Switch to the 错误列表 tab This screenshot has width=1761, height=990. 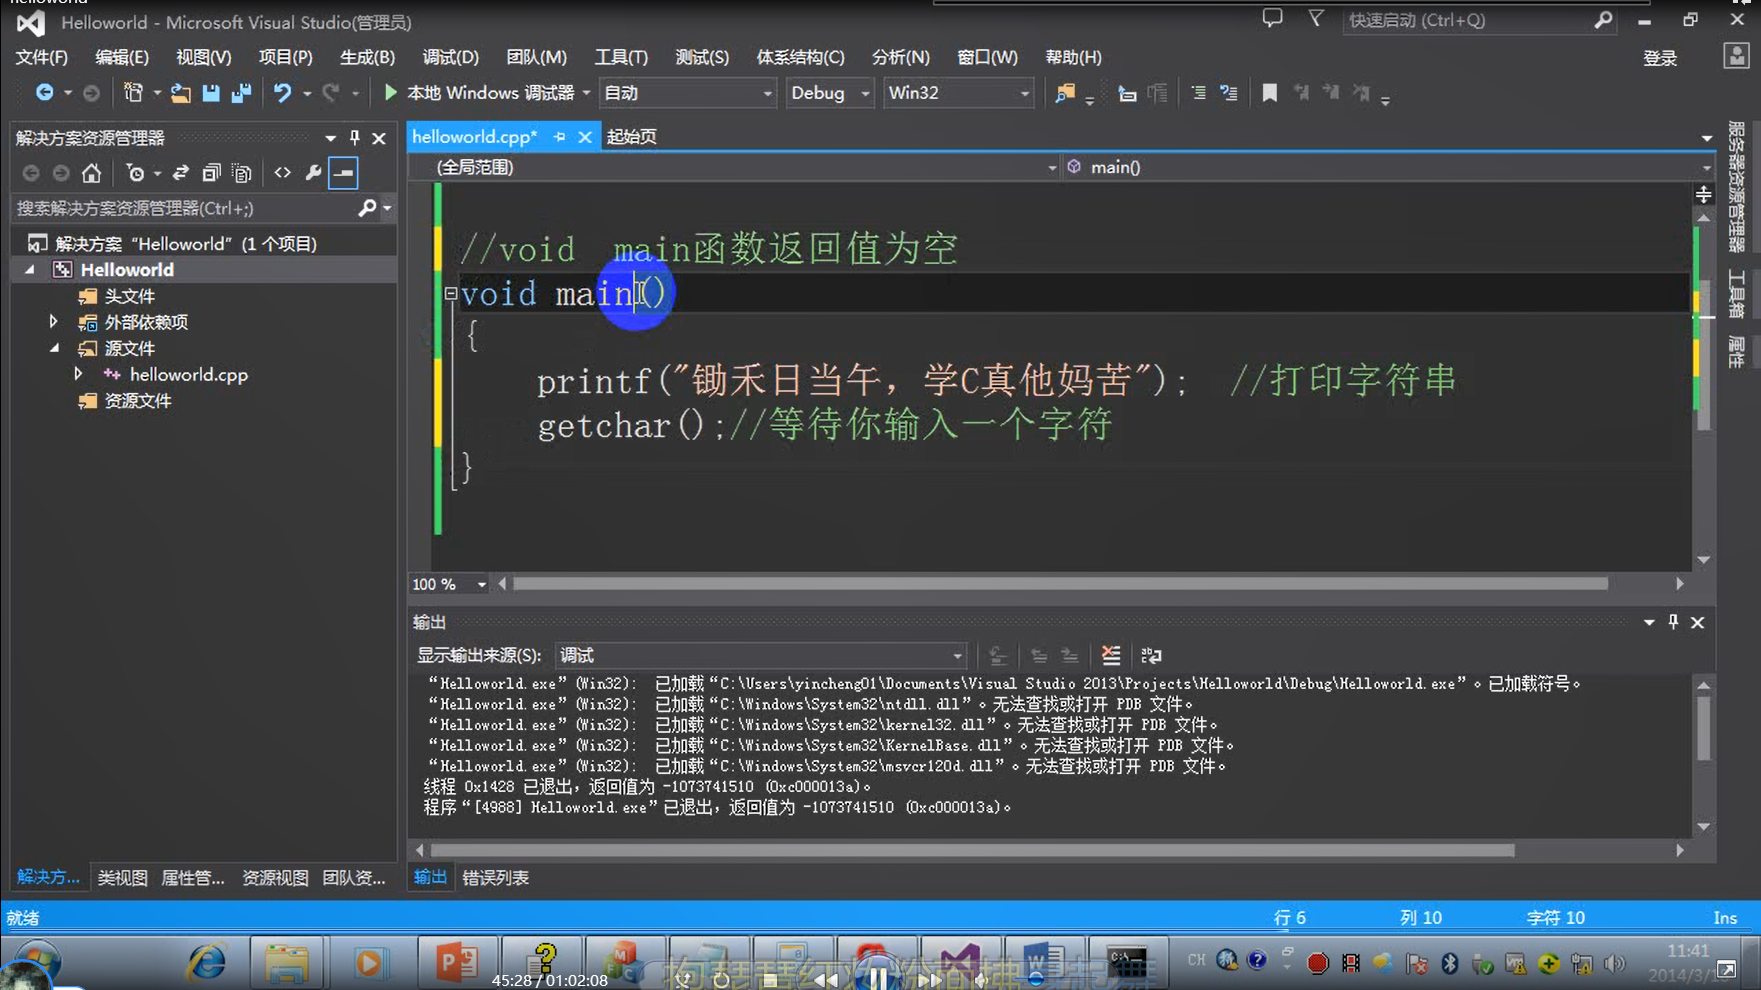point(496,878)
